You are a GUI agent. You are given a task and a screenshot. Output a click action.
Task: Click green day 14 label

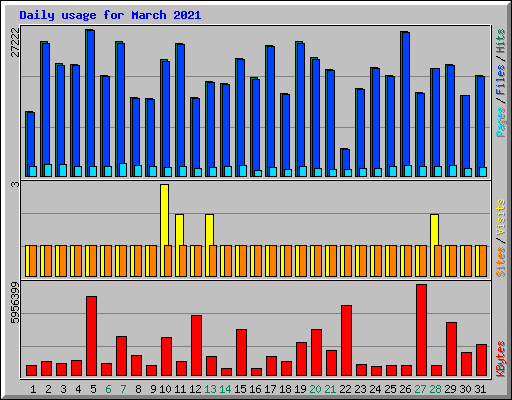pyautogui.click(x=225, y=389)
